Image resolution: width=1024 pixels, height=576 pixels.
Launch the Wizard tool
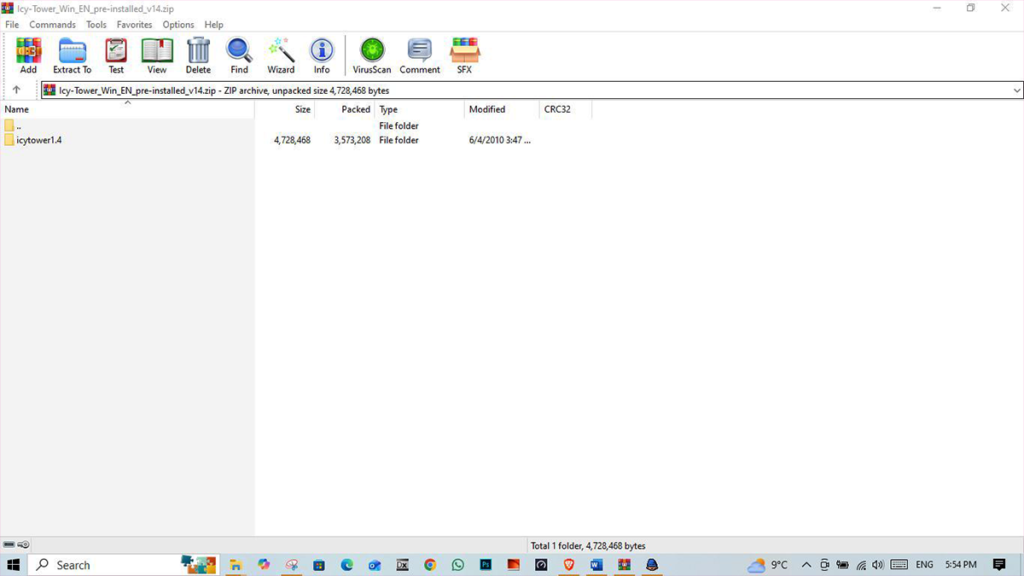tap(281, 55)
